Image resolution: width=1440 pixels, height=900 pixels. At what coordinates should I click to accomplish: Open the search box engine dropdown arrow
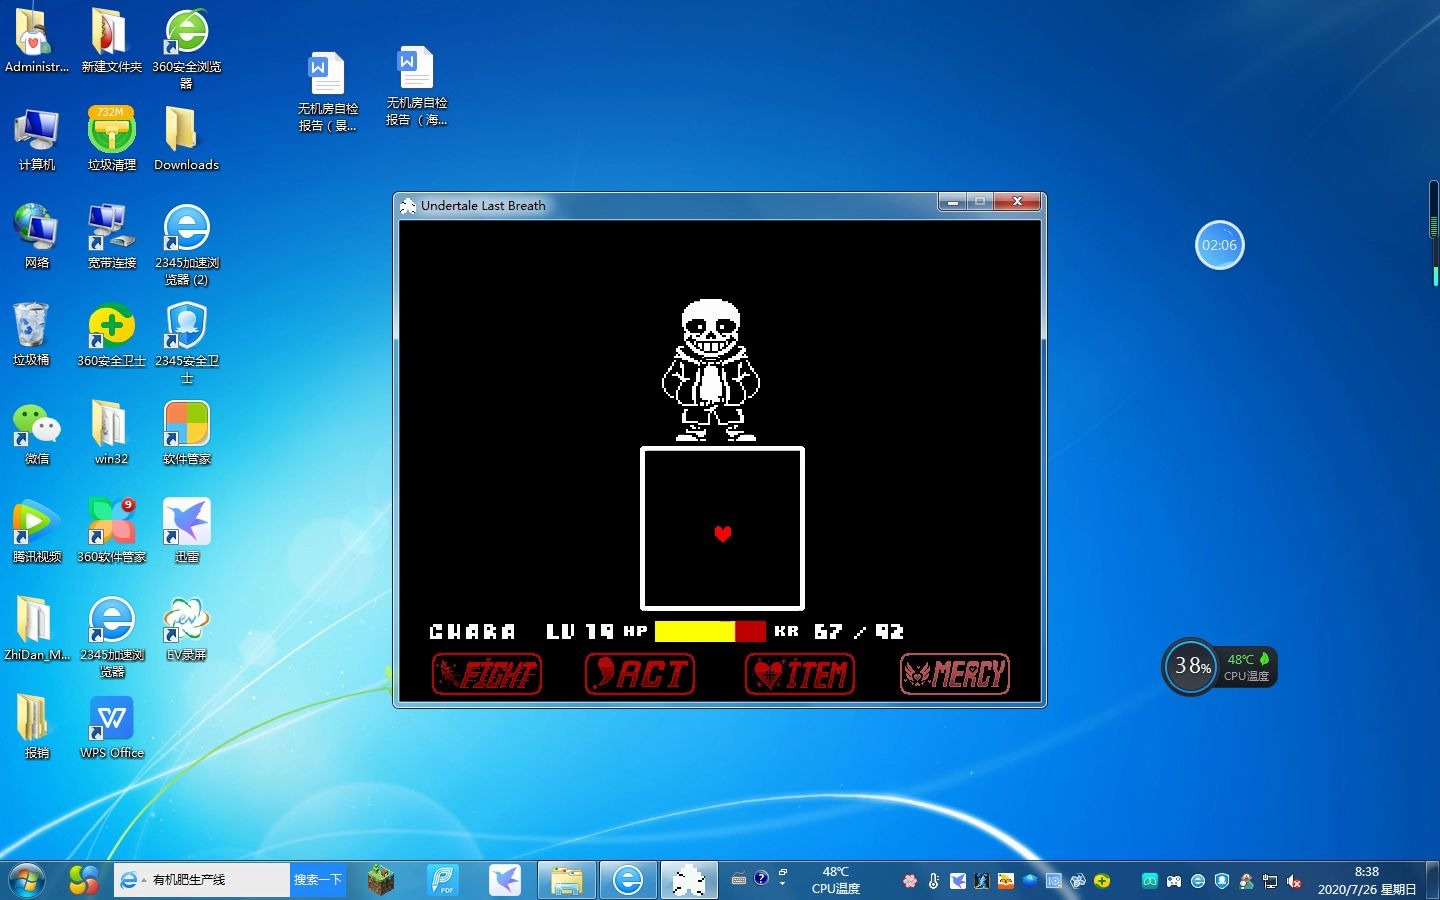[x=144, y=880]
